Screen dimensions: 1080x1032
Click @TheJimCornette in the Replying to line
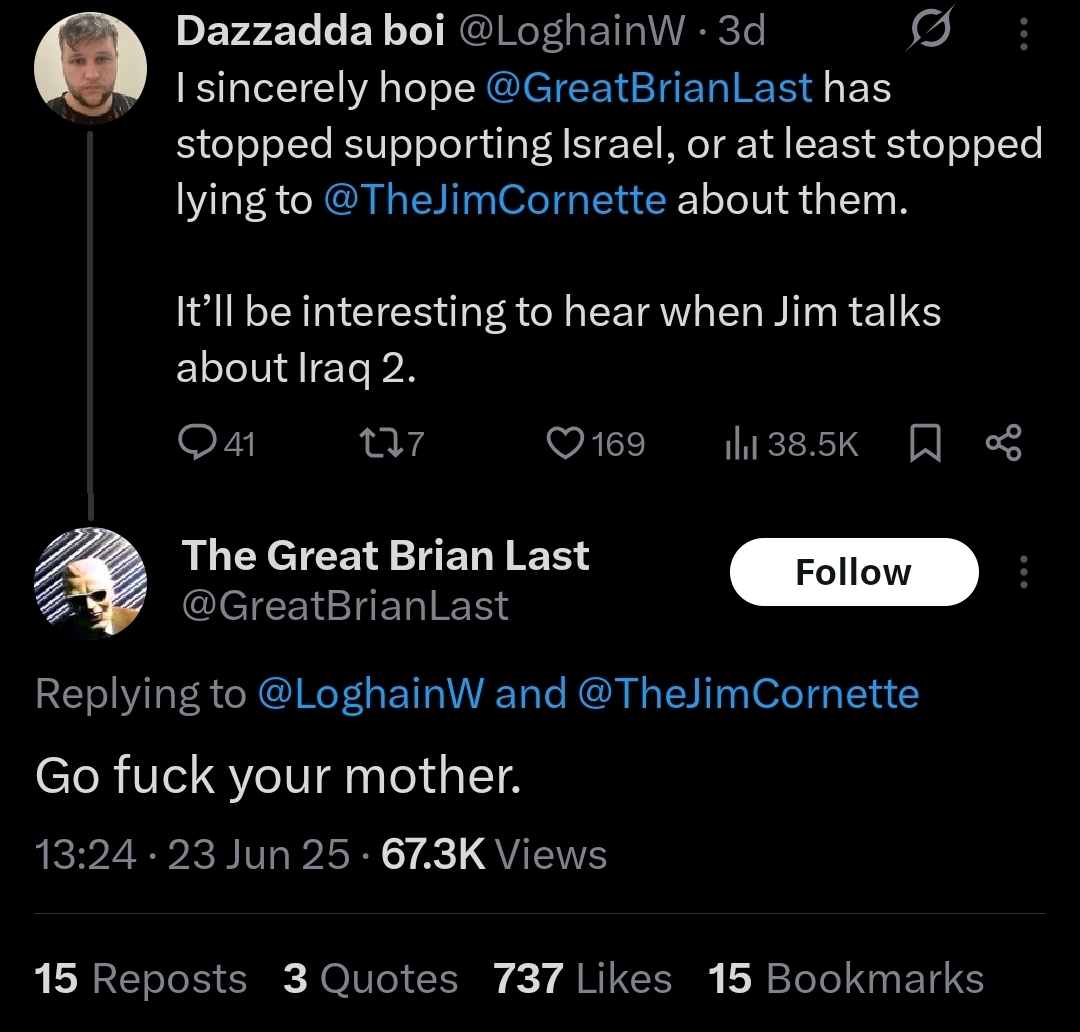[x=748, y=694]
